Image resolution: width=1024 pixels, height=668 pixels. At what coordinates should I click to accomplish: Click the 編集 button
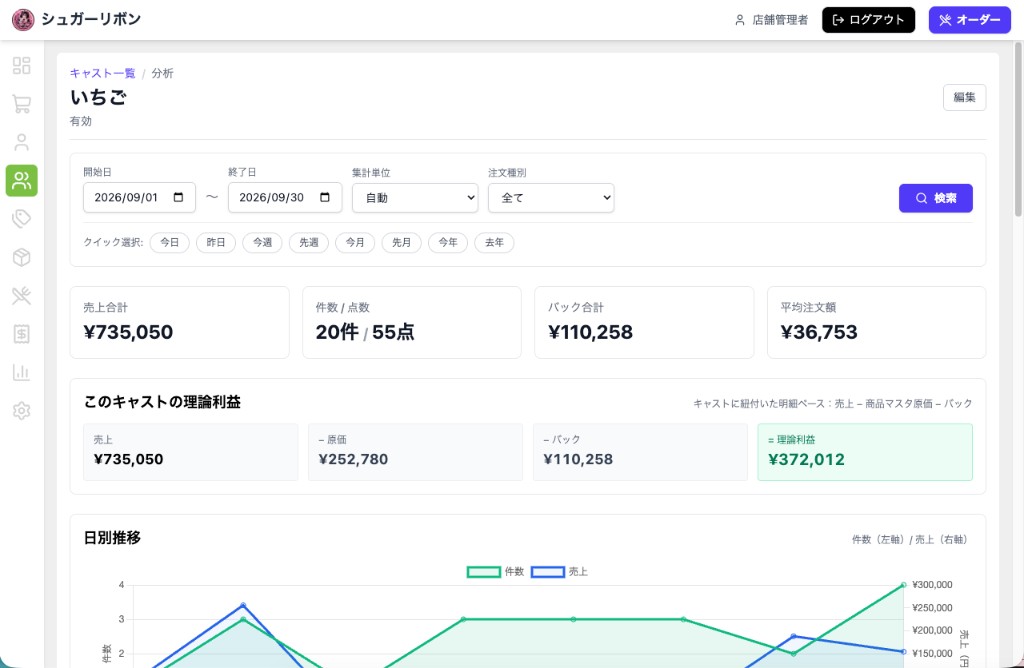[965, 97]
